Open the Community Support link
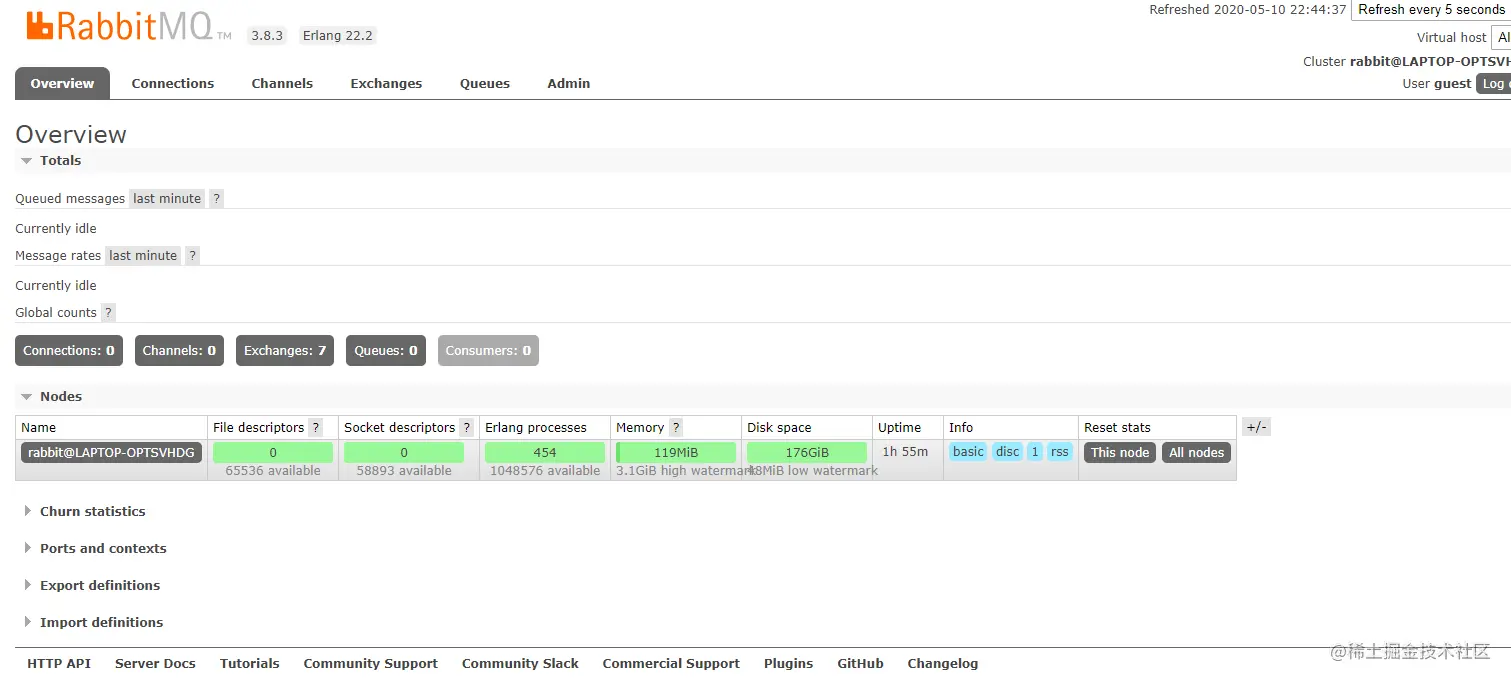The width and height of the screenshot is (1511, 682). tap(371, 663)
